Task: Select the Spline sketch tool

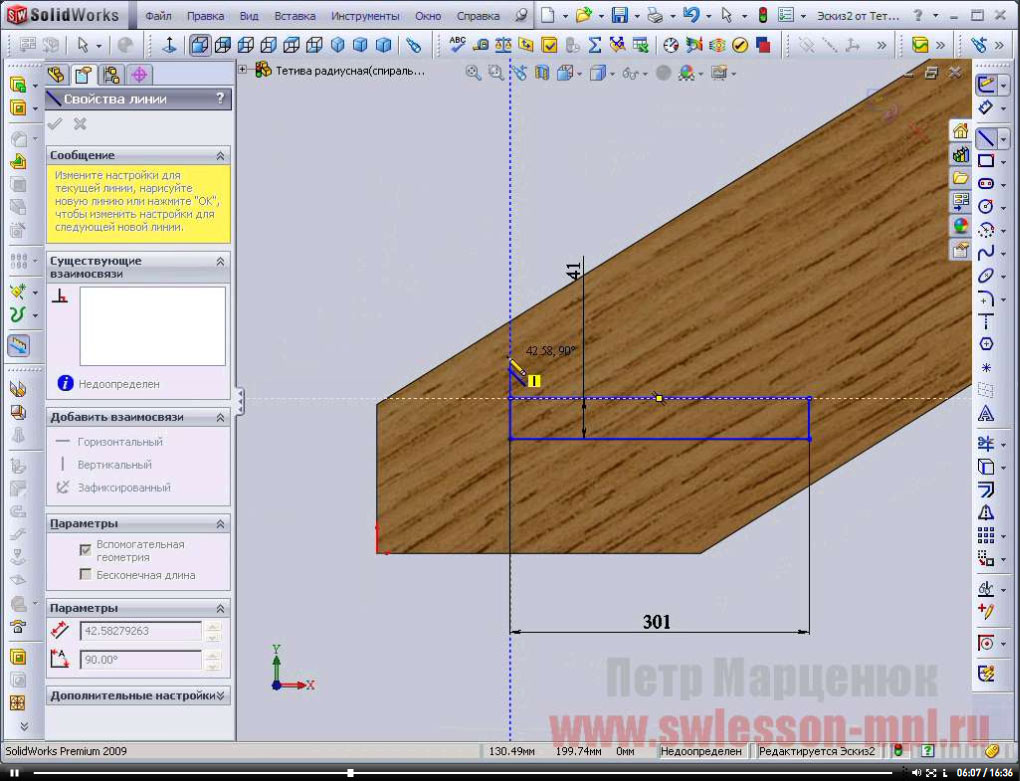Action: tap(986, 252)
